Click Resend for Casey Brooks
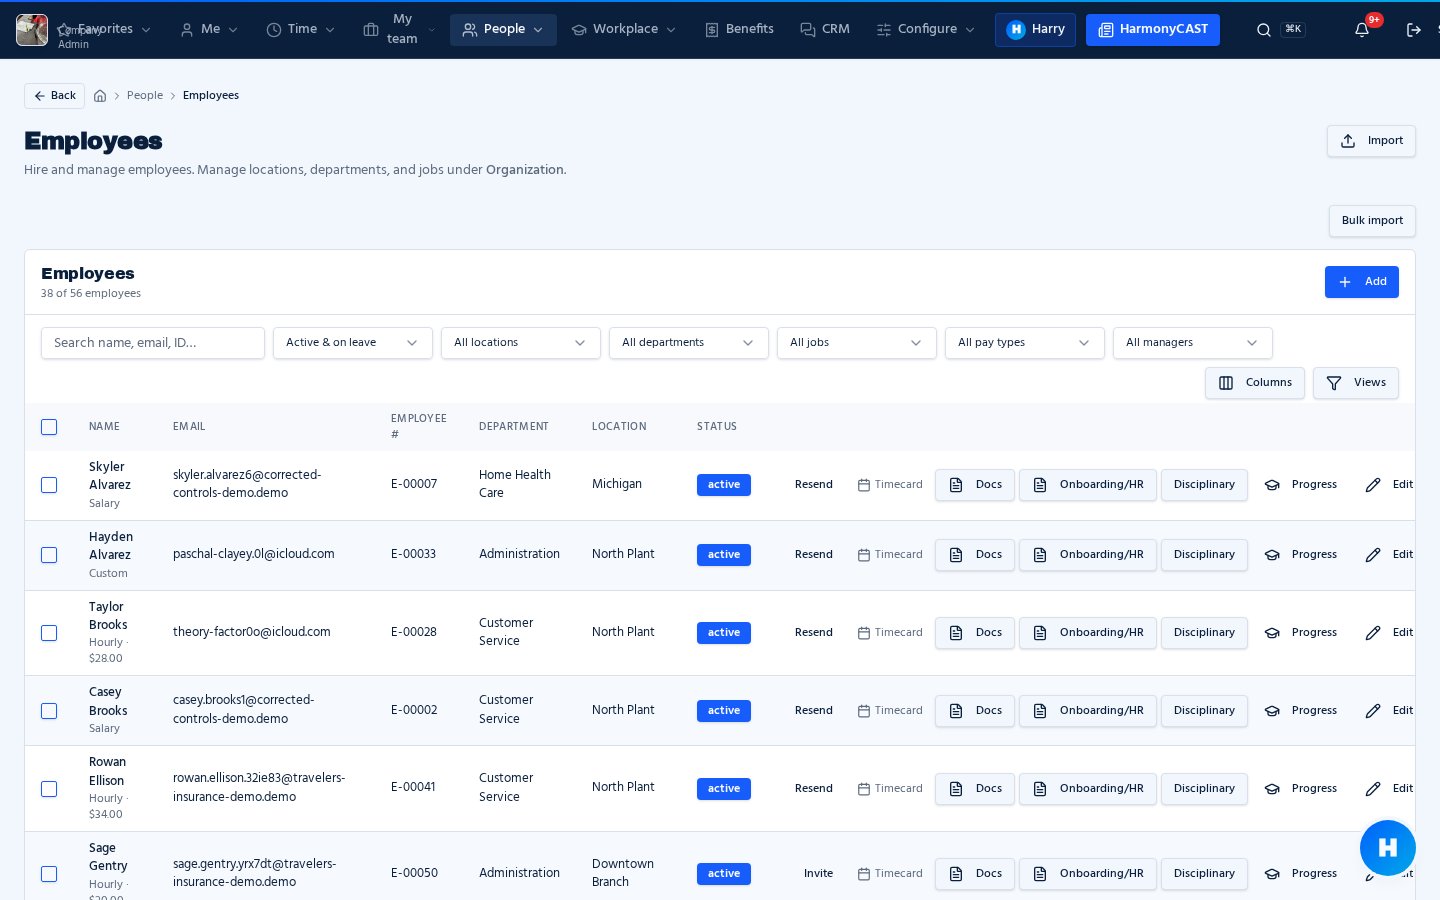This screenshot has height=900, width=1440. pos(814,711)
